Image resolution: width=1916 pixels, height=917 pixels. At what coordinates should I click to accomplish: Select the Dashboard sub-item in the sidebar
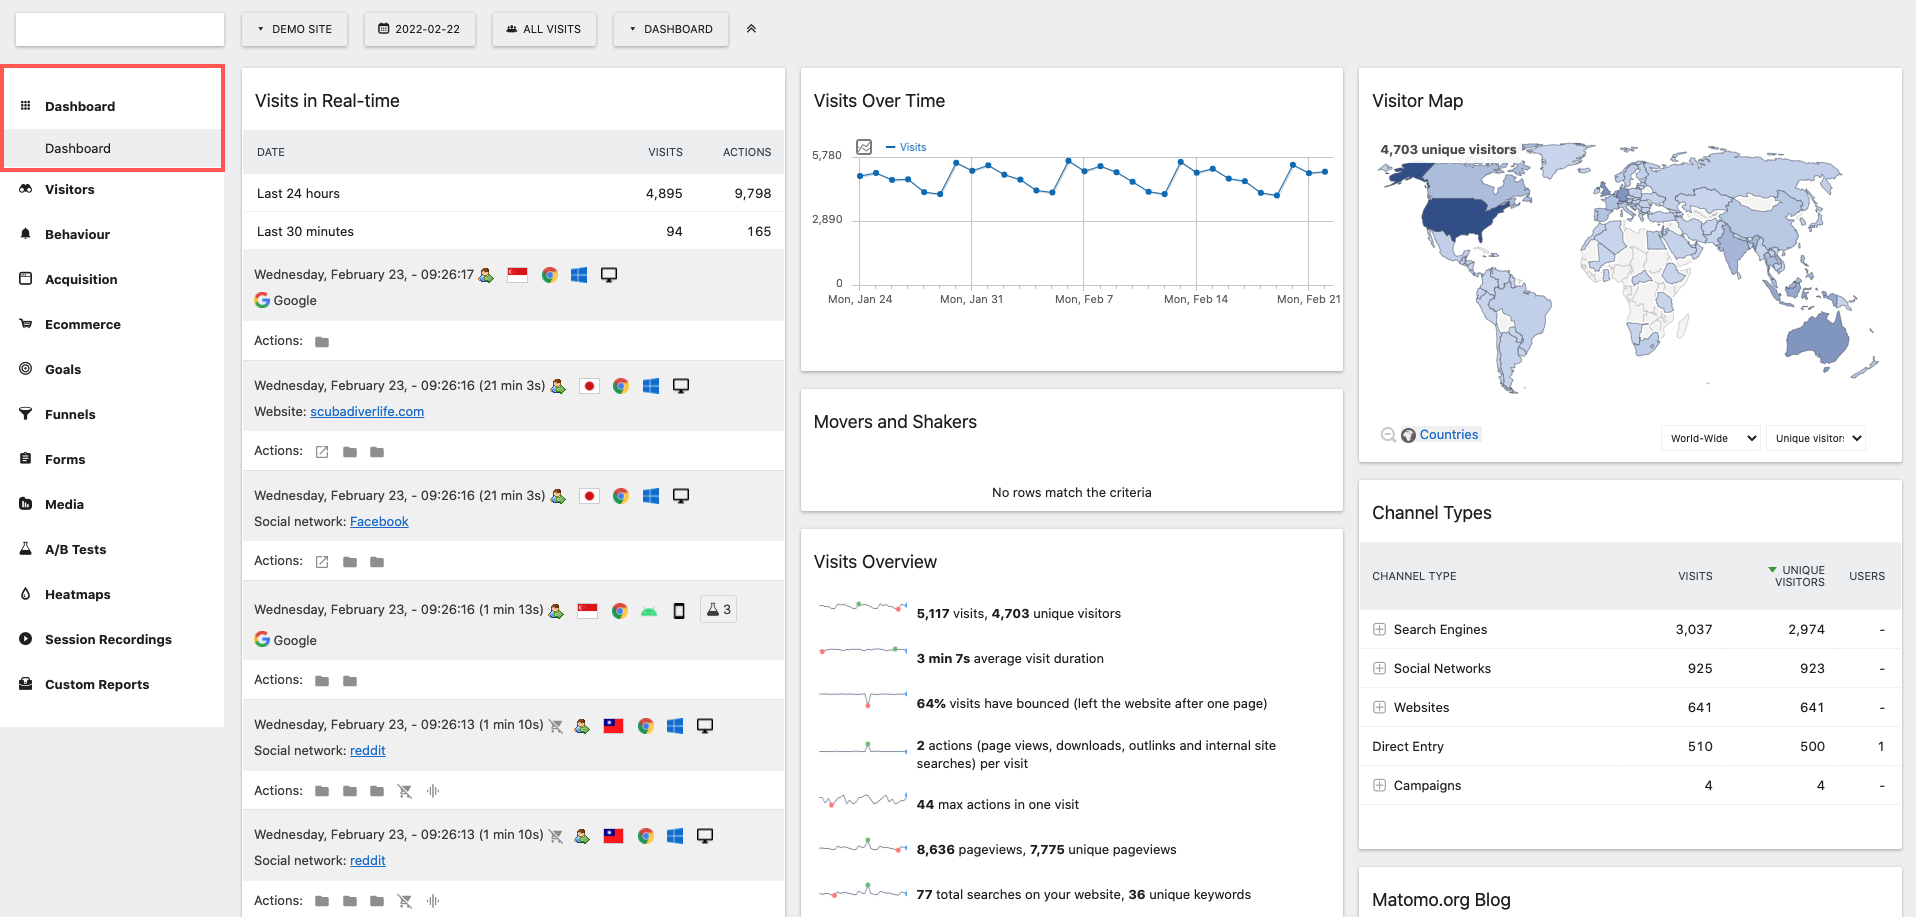pyautogui.click(x=112, y=148)
